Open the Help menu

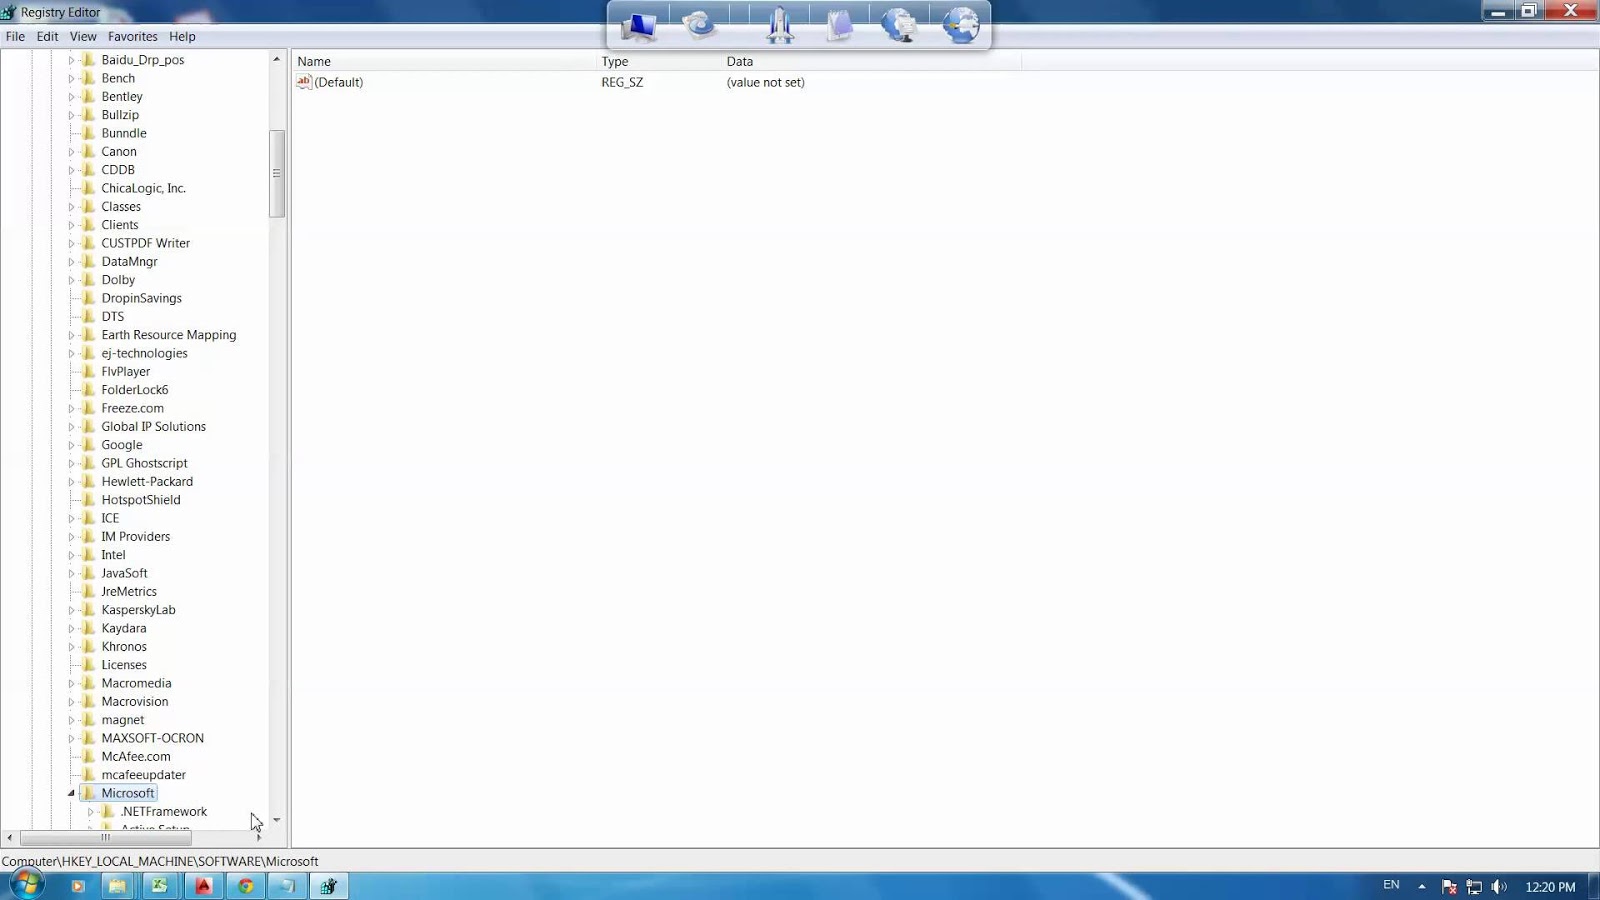182,36
